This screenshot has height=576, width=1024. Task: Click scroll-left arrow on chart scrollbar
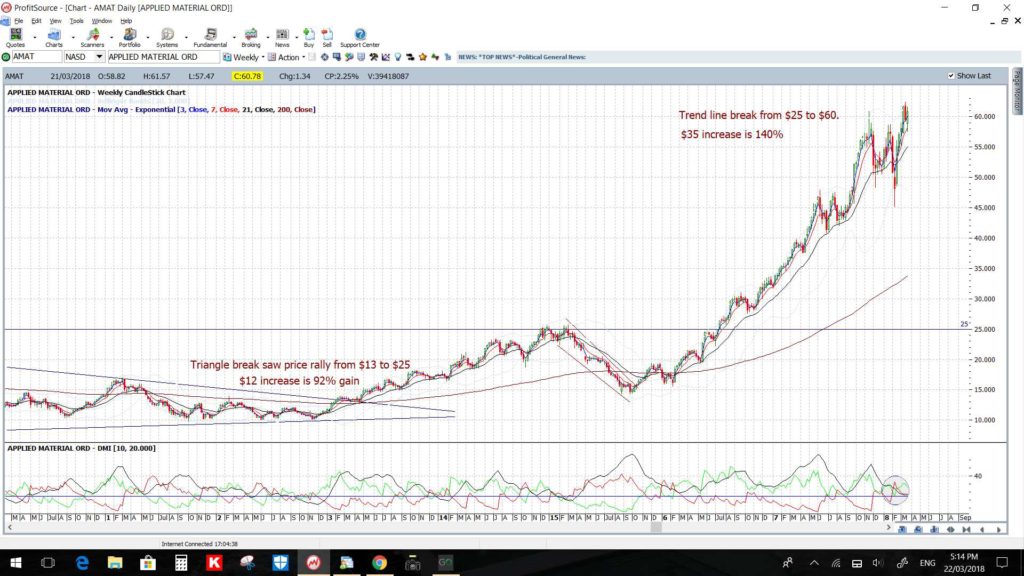click(x=9, y=528)
